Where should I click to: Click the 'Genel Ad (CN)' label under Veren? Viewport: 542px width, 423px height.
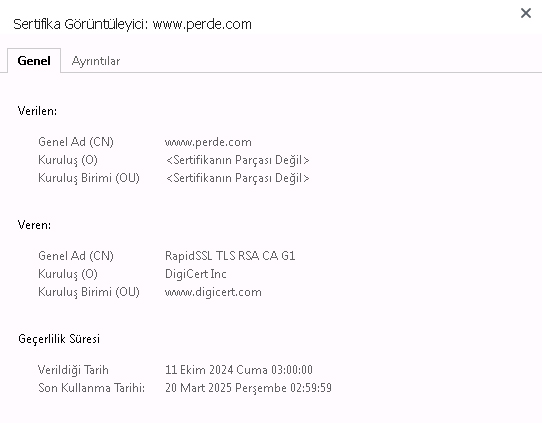(76, 256)
